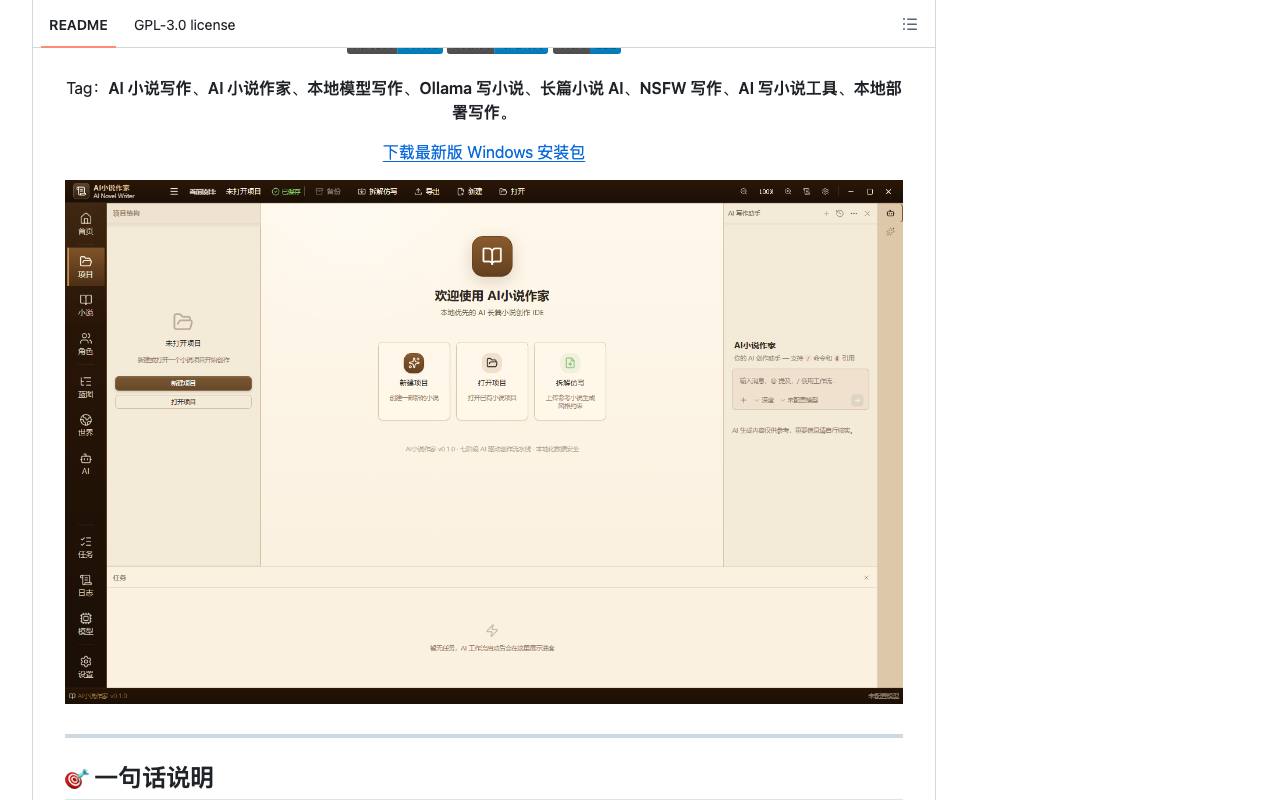Click the bold tag text NSFW 写作

pyautogui.click(x=681, y=88)
